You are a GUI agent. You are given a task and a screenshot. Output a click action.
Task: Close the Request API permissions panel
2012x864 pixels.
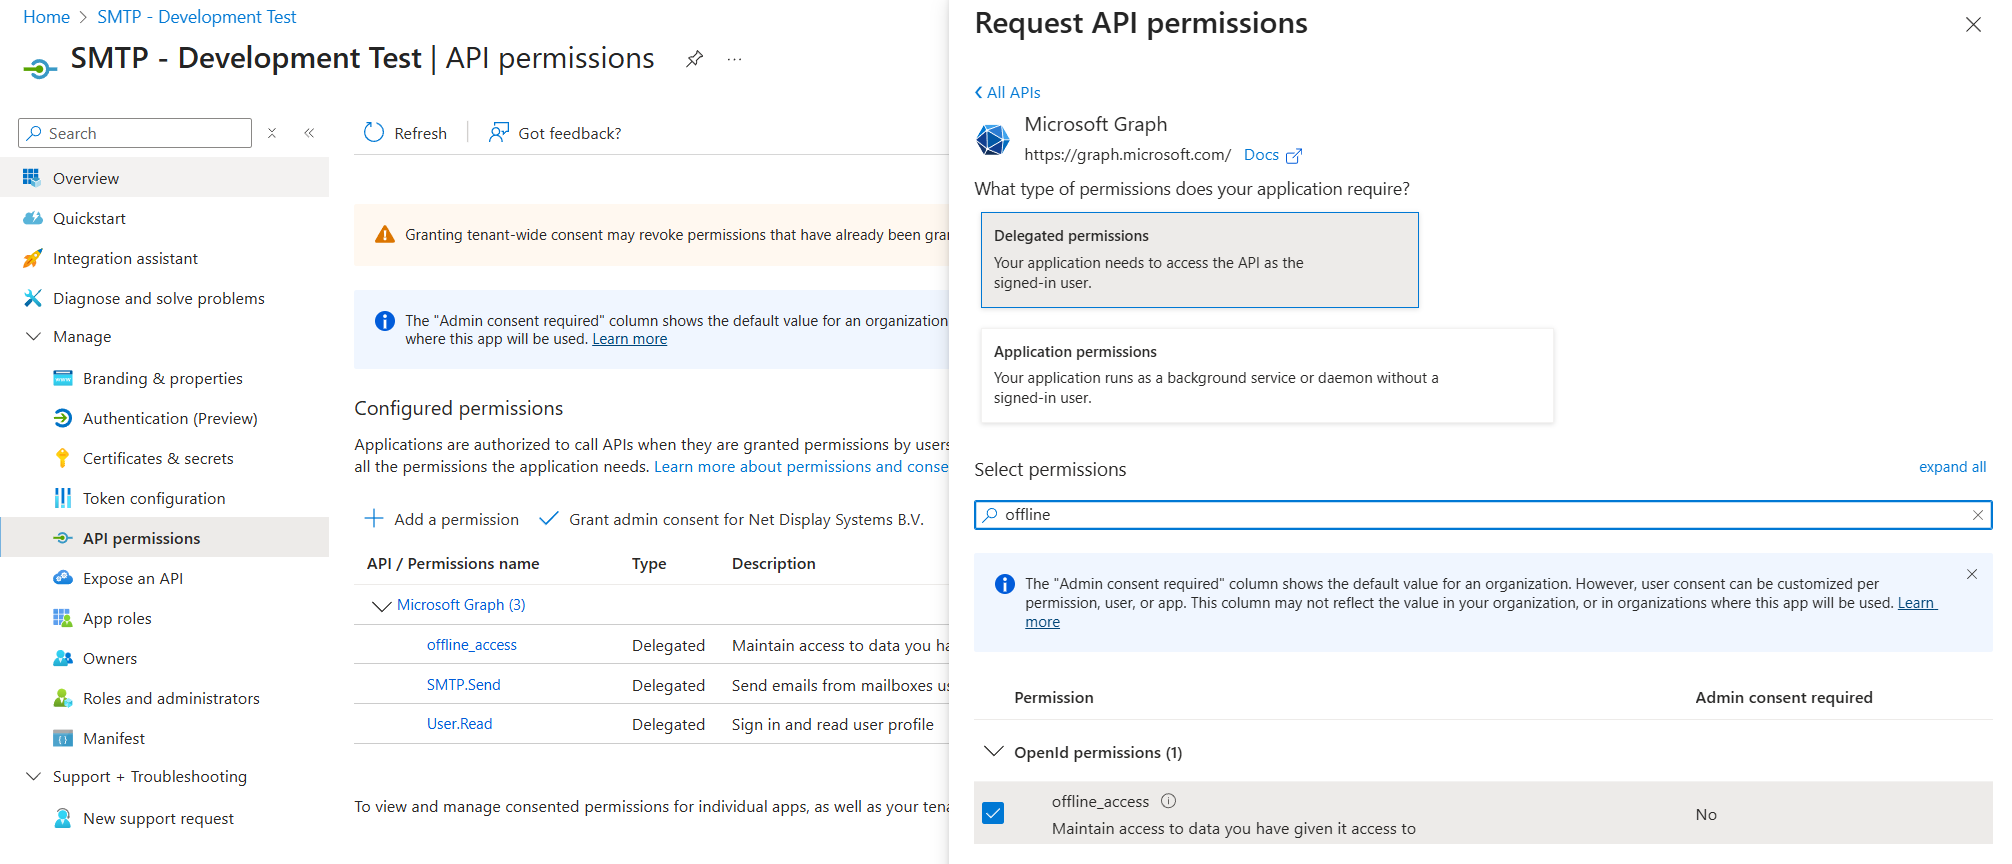click(1973, 24)
